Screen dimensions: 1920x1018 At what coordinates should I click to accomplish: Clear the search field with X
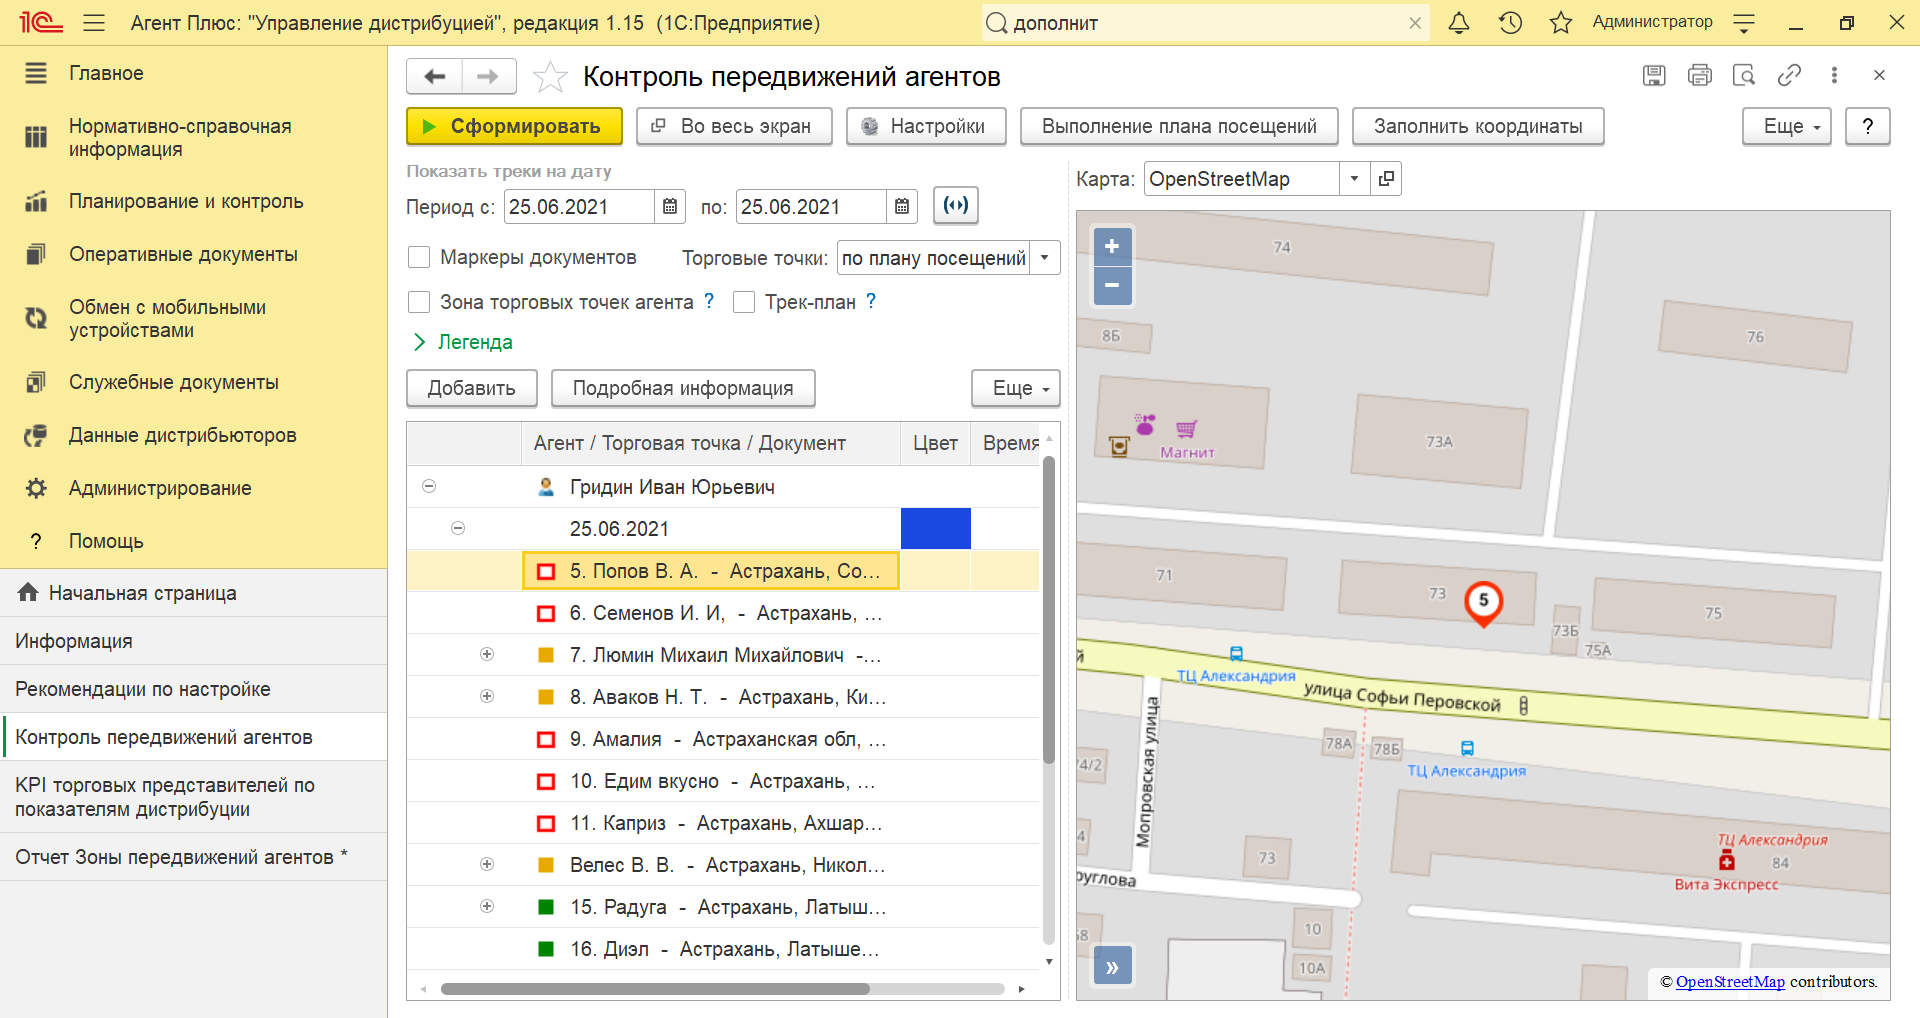(1414, 23)
